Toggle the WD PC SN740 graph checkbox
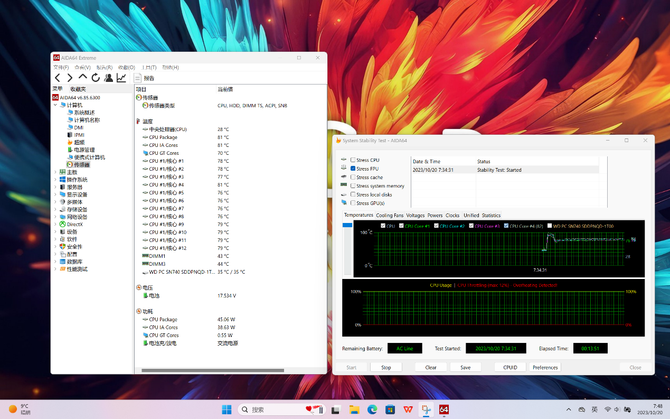The height and width of the screenshot is (419, 670). tap(550, 226)
